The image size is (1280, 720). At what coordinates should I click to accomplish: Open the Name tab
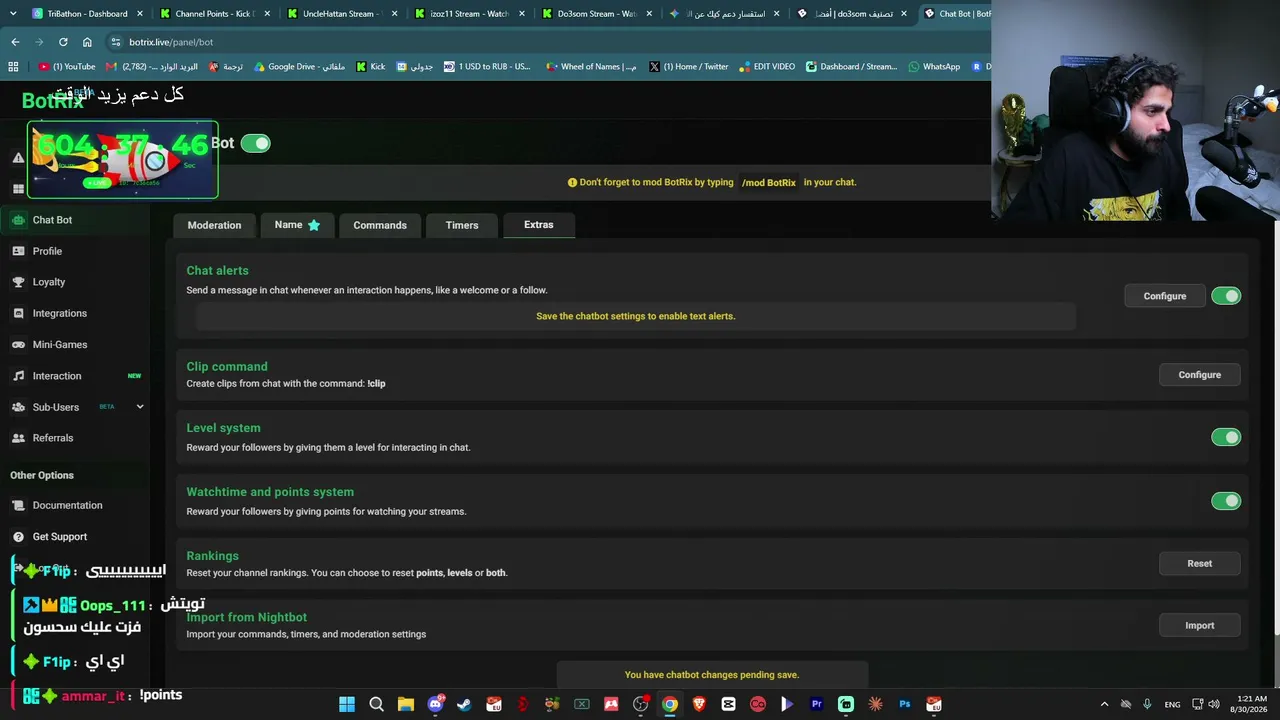point(297,225)
